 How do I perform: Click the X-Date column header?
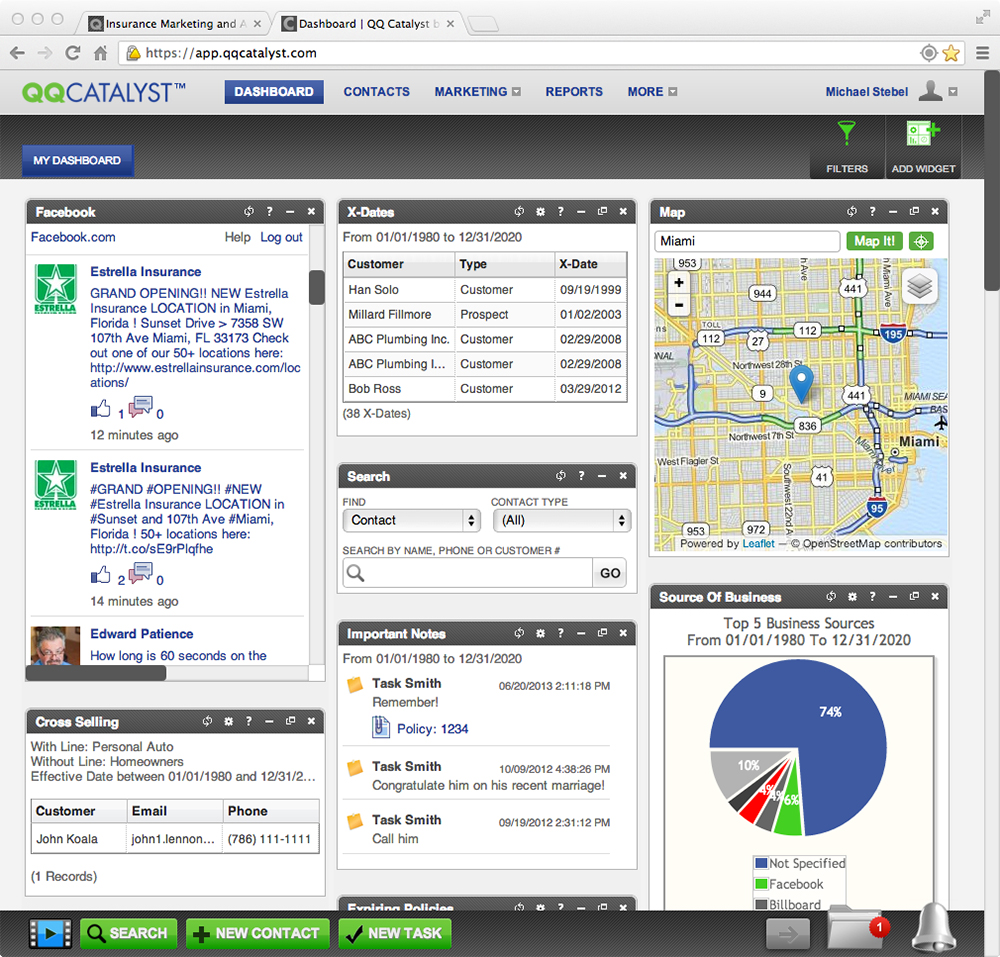589,264
